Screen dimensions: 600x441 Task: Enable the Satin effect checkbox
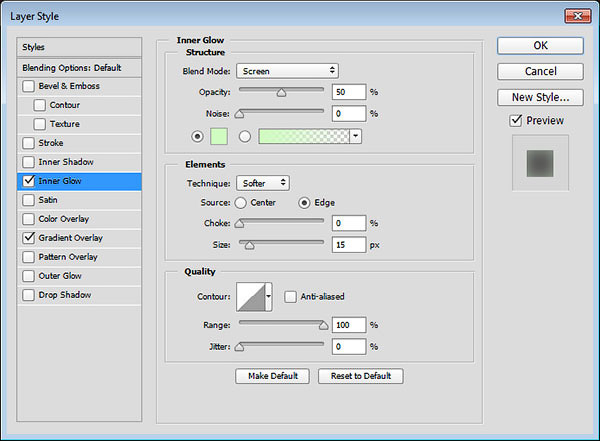coord(28,200)
